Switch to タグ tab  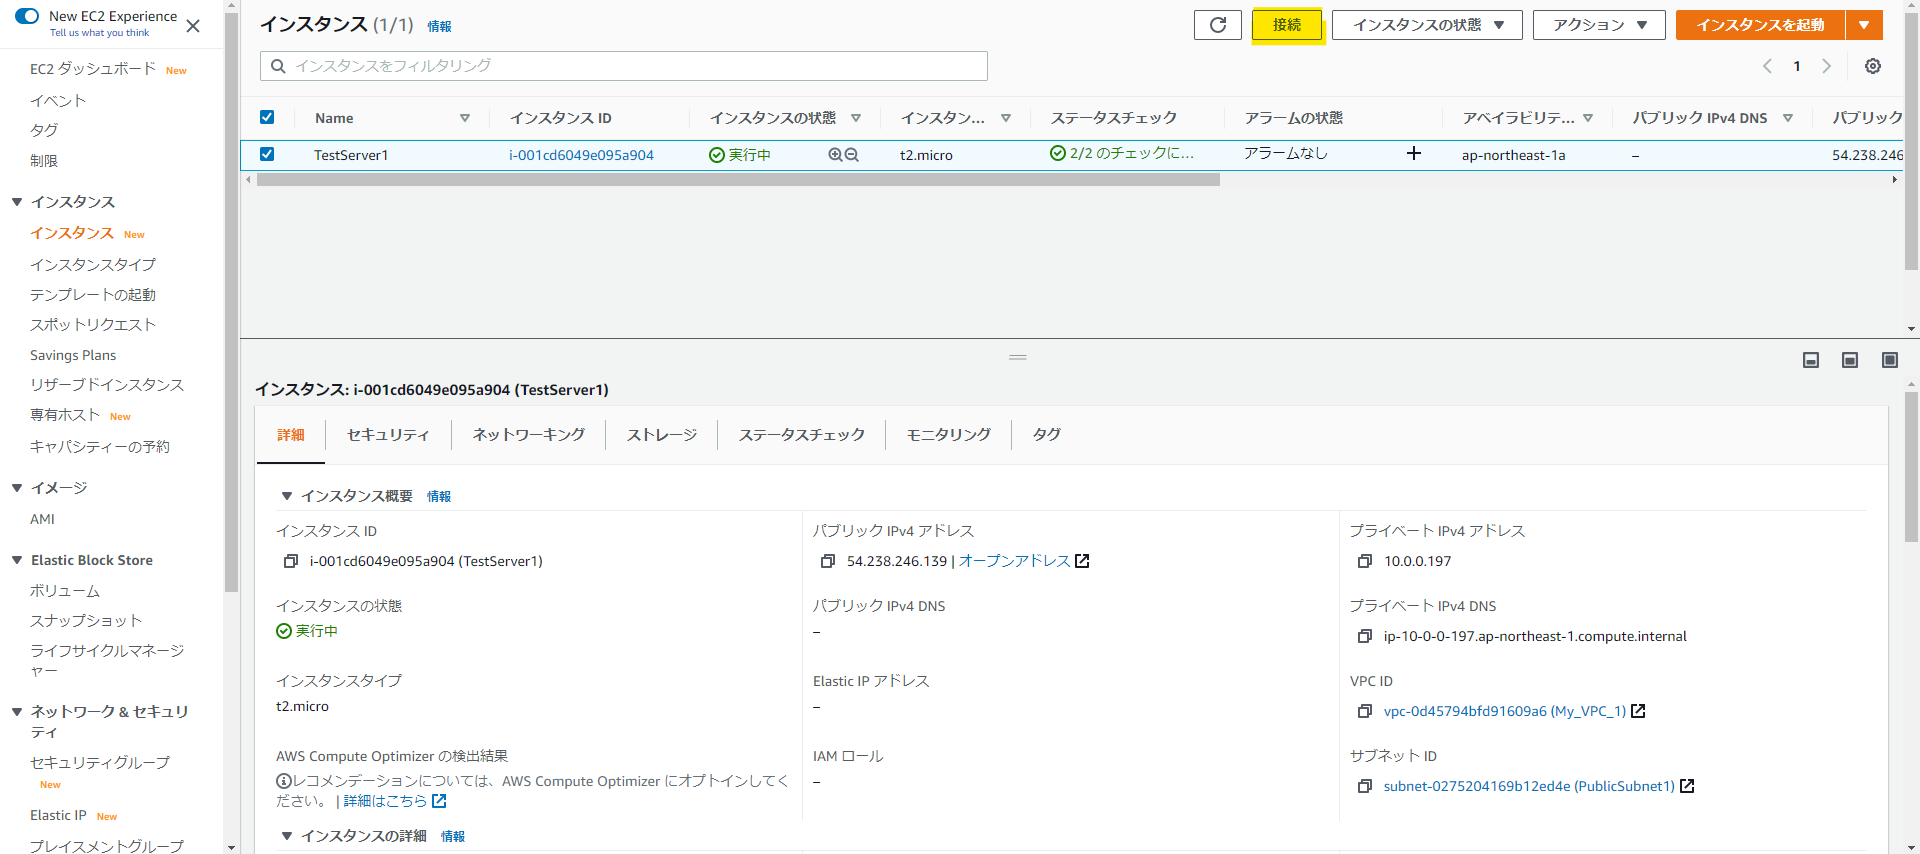click(1047, 435)
